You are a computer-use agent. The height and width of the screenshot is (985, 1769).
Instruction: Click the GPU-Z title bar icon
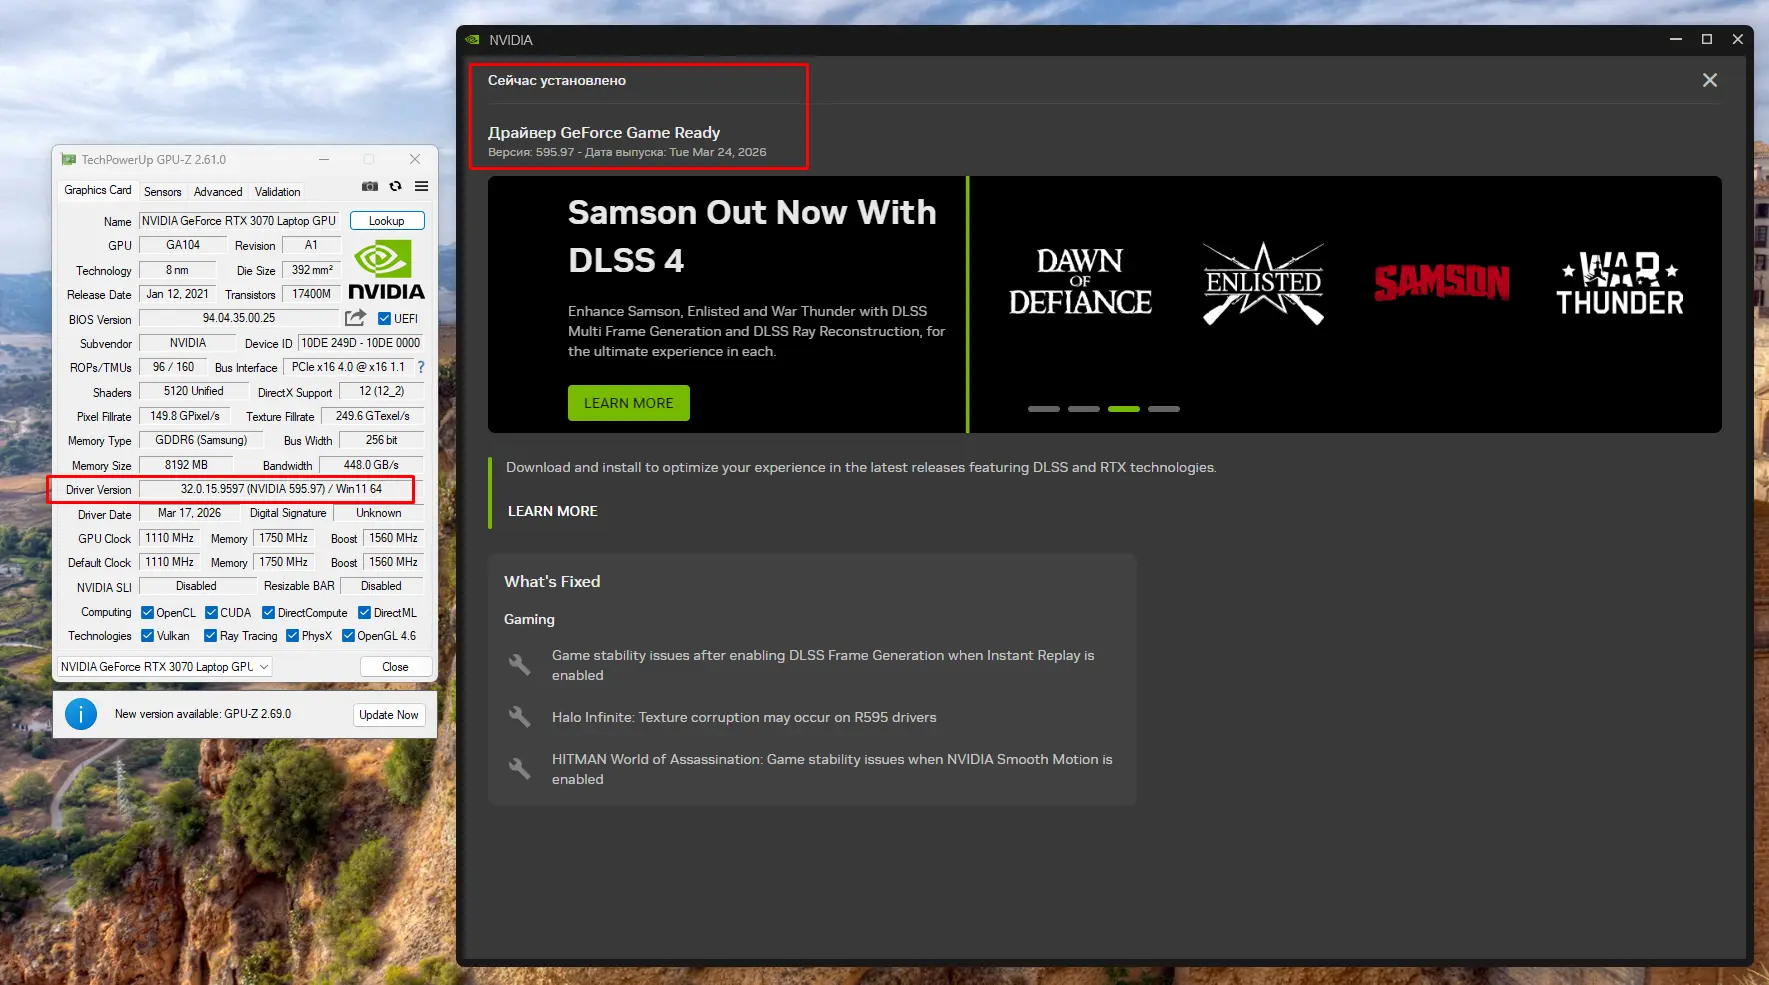coord(69,160)
